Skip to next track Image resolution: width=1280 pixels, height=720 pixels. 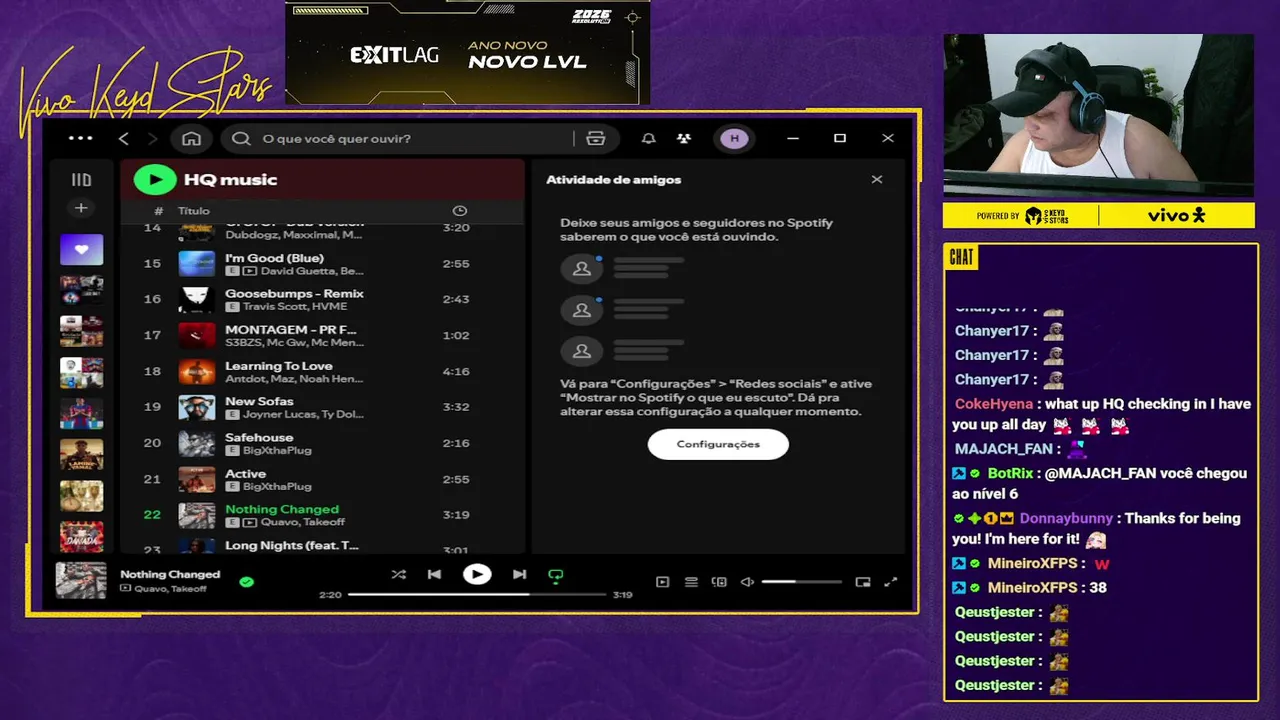pyautogui.click(x=519, y=575)
